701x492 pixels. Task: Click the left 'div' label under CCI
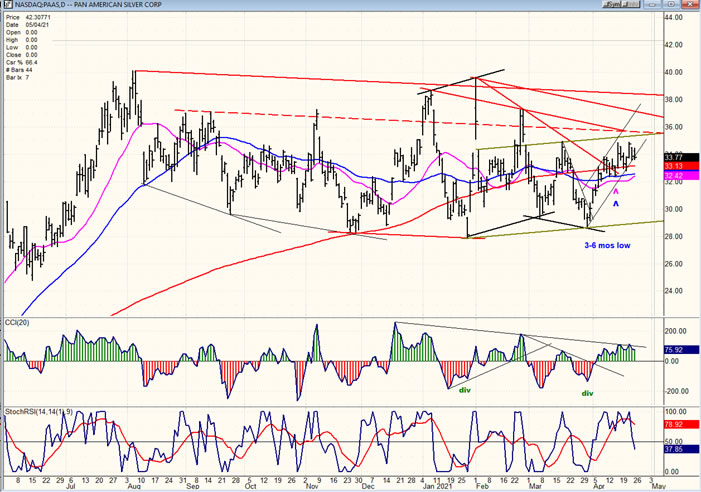[465, 390]
